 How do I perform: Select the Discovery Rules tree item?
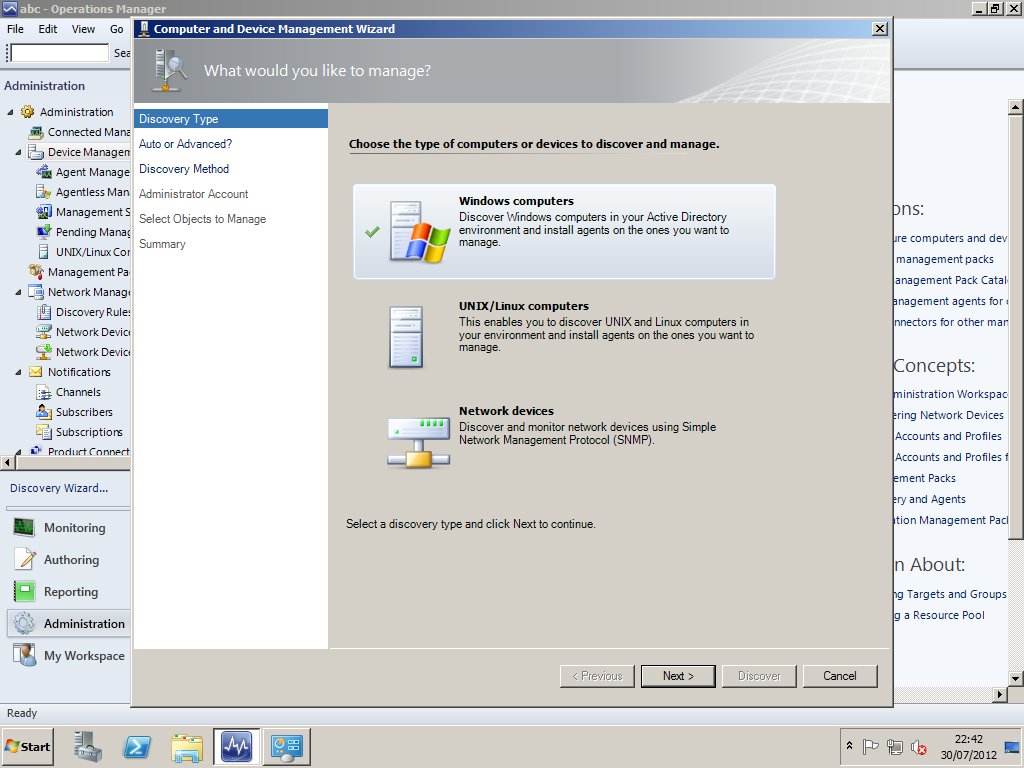(x=93, y=312)
